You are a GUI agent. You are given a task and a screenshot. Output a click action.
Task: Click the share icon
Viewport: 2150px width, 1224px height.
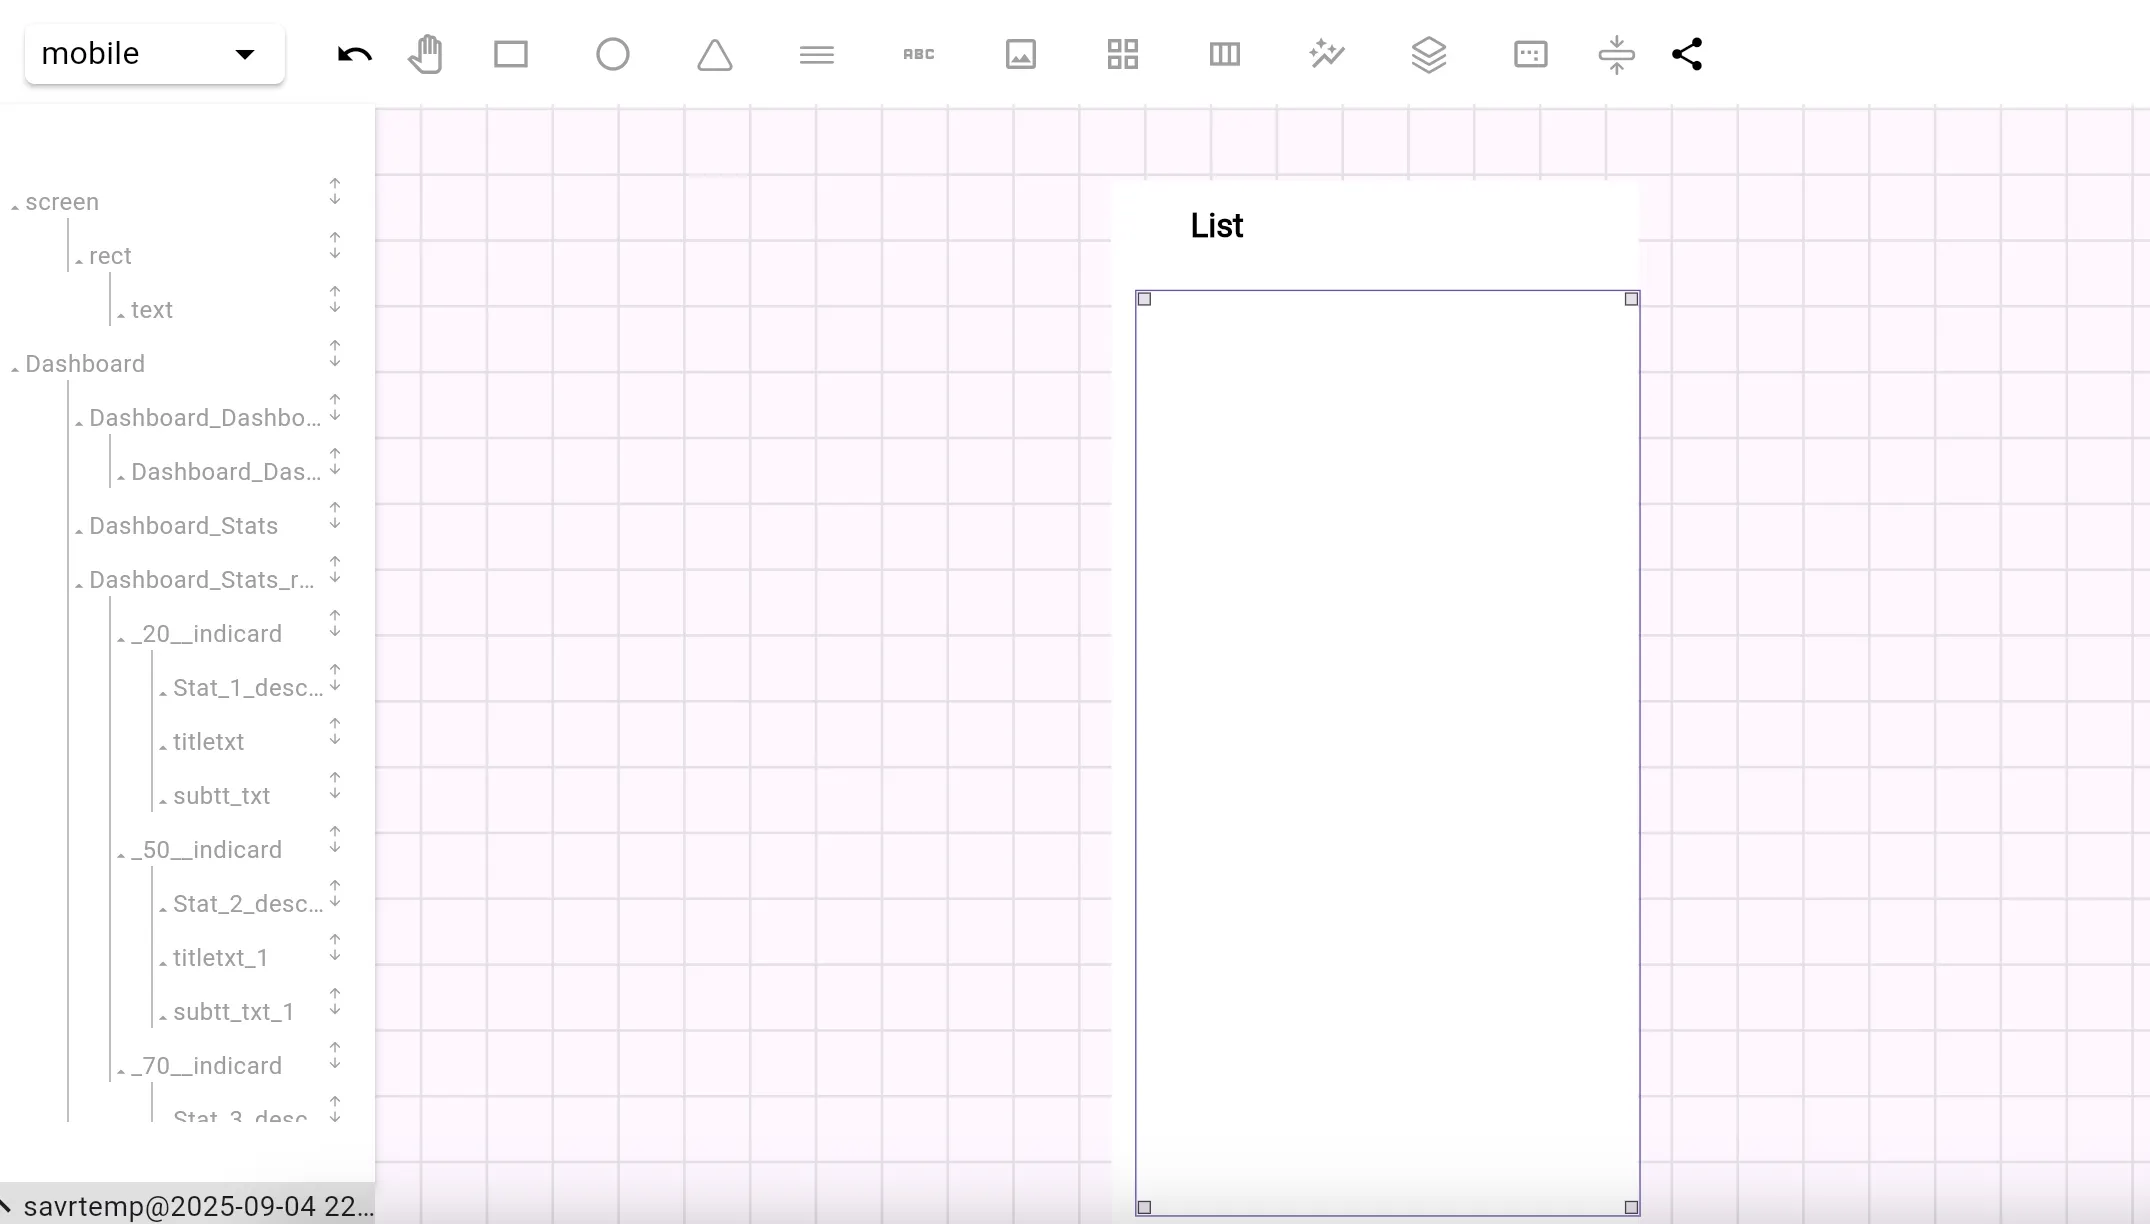pos(1687,54)
